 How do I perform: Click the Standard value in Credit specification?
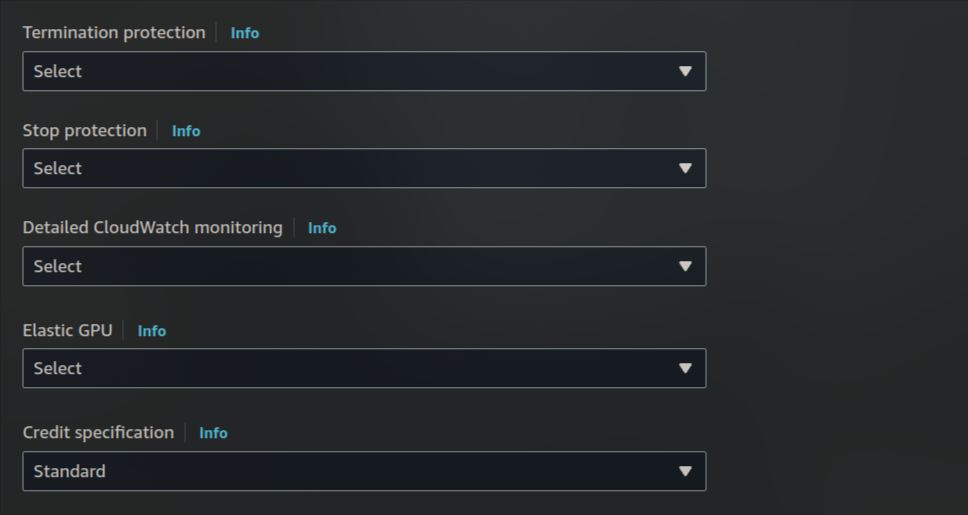pos(69,471)
